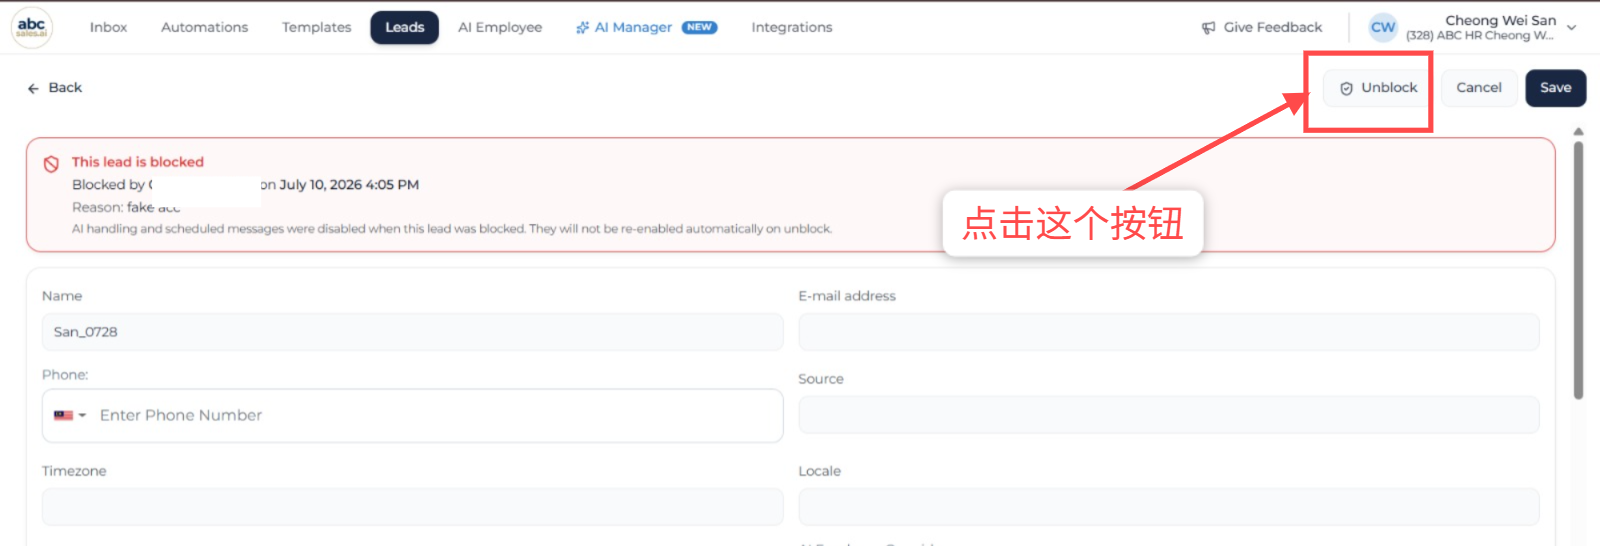Open the AI Employee page
Screen dimensions: 1600x546
click(500, 27)
